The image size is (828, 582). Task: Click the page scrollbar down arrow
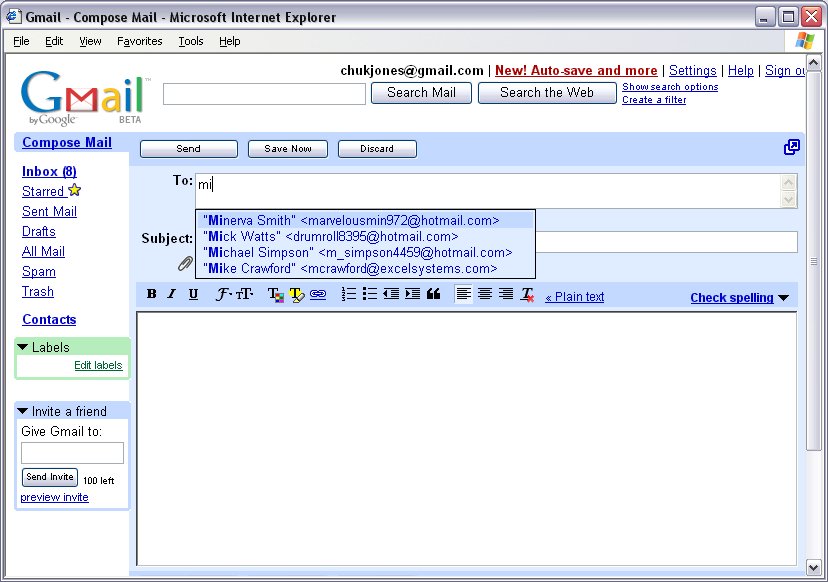tap(814, 568)
